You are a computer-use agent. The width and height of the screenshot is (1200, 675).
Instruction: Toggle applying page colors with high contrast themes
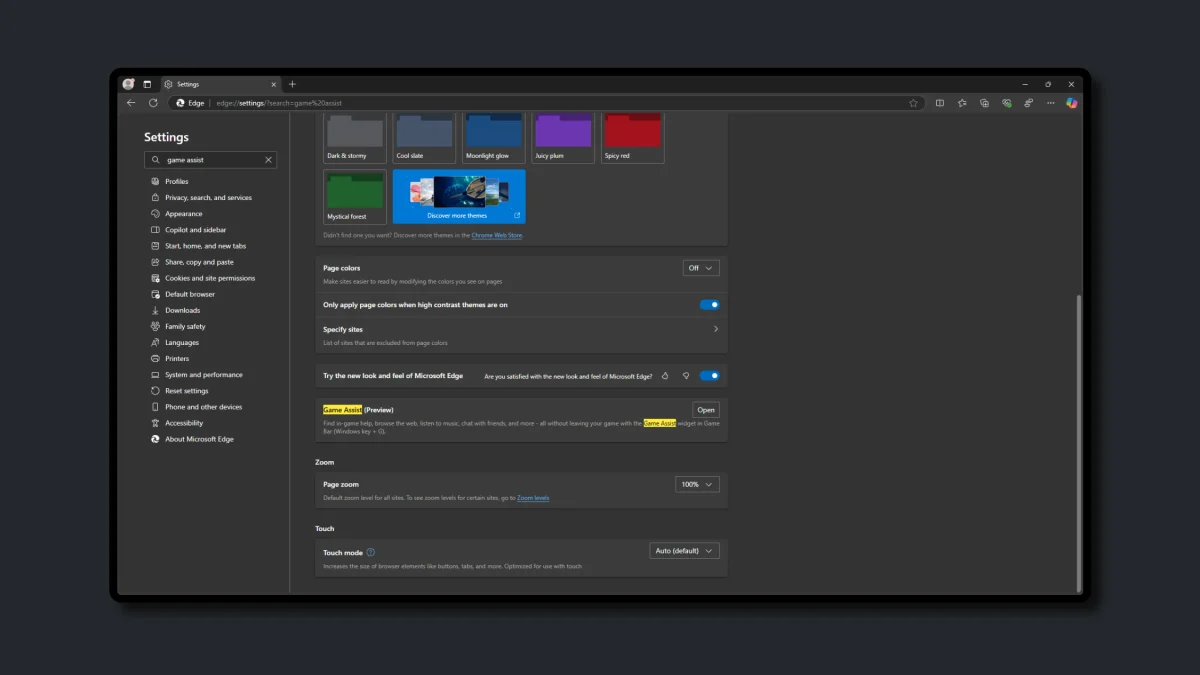[710, 304]
